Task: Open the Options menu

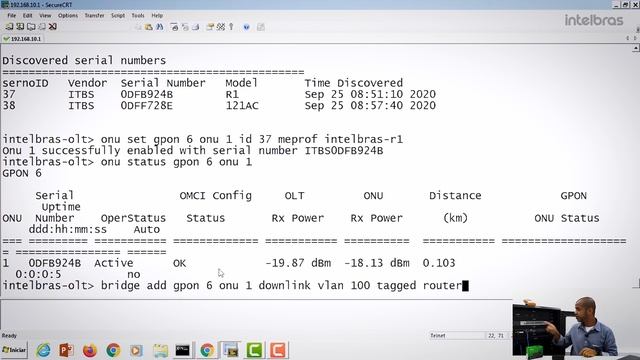Action: 68,16
